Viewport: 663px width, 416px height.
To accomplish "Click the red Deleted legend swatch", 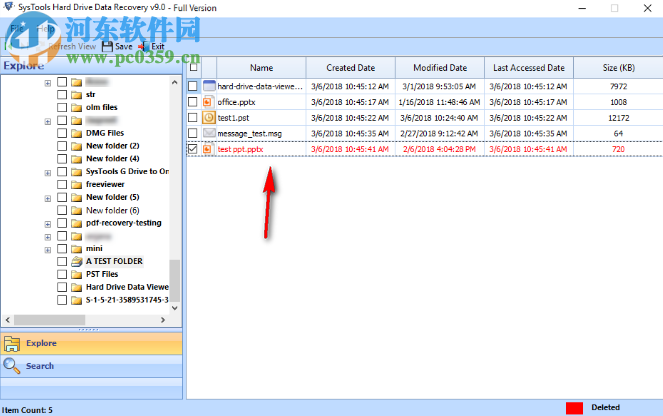I will coord(574,408).
